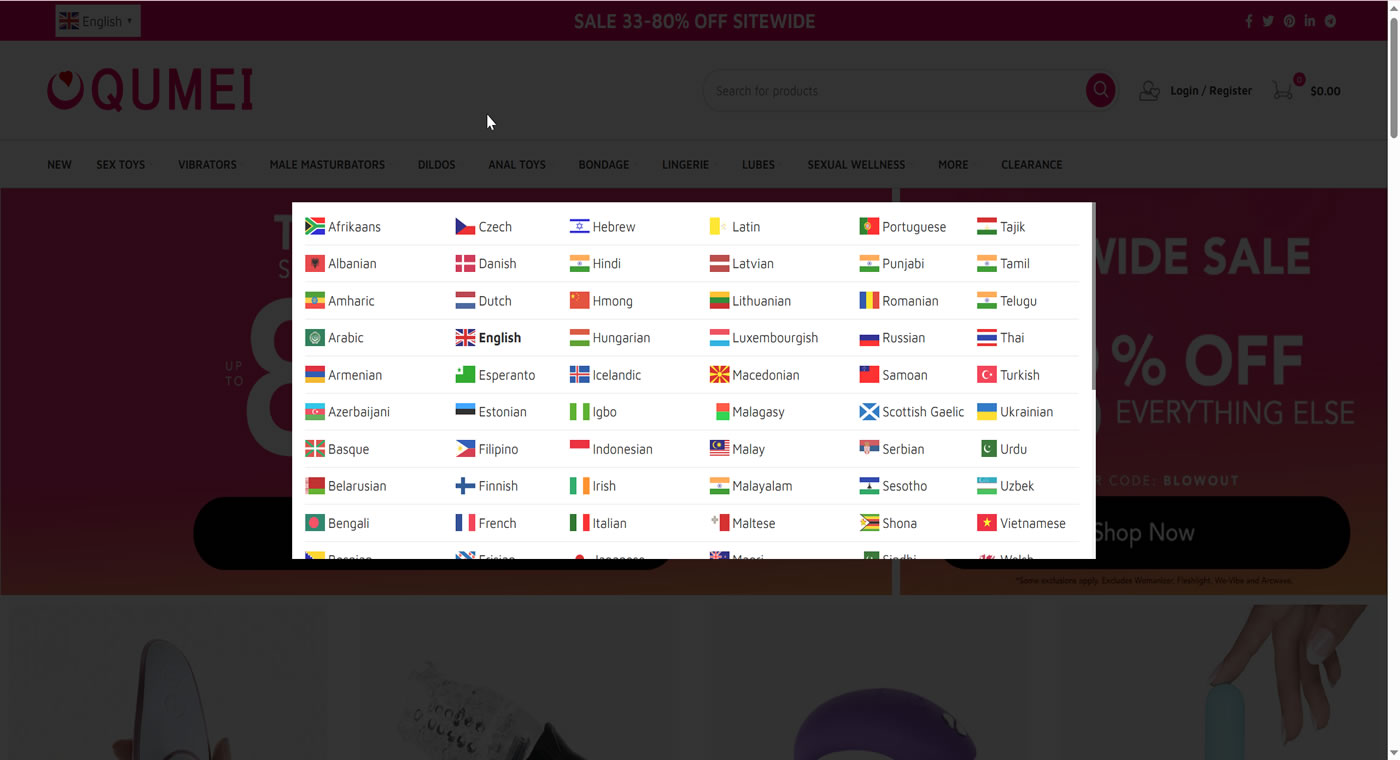Choose Ukrainian from the list
The width and height of the screenshot is (1400, 760).
[x=1015, y=412]
